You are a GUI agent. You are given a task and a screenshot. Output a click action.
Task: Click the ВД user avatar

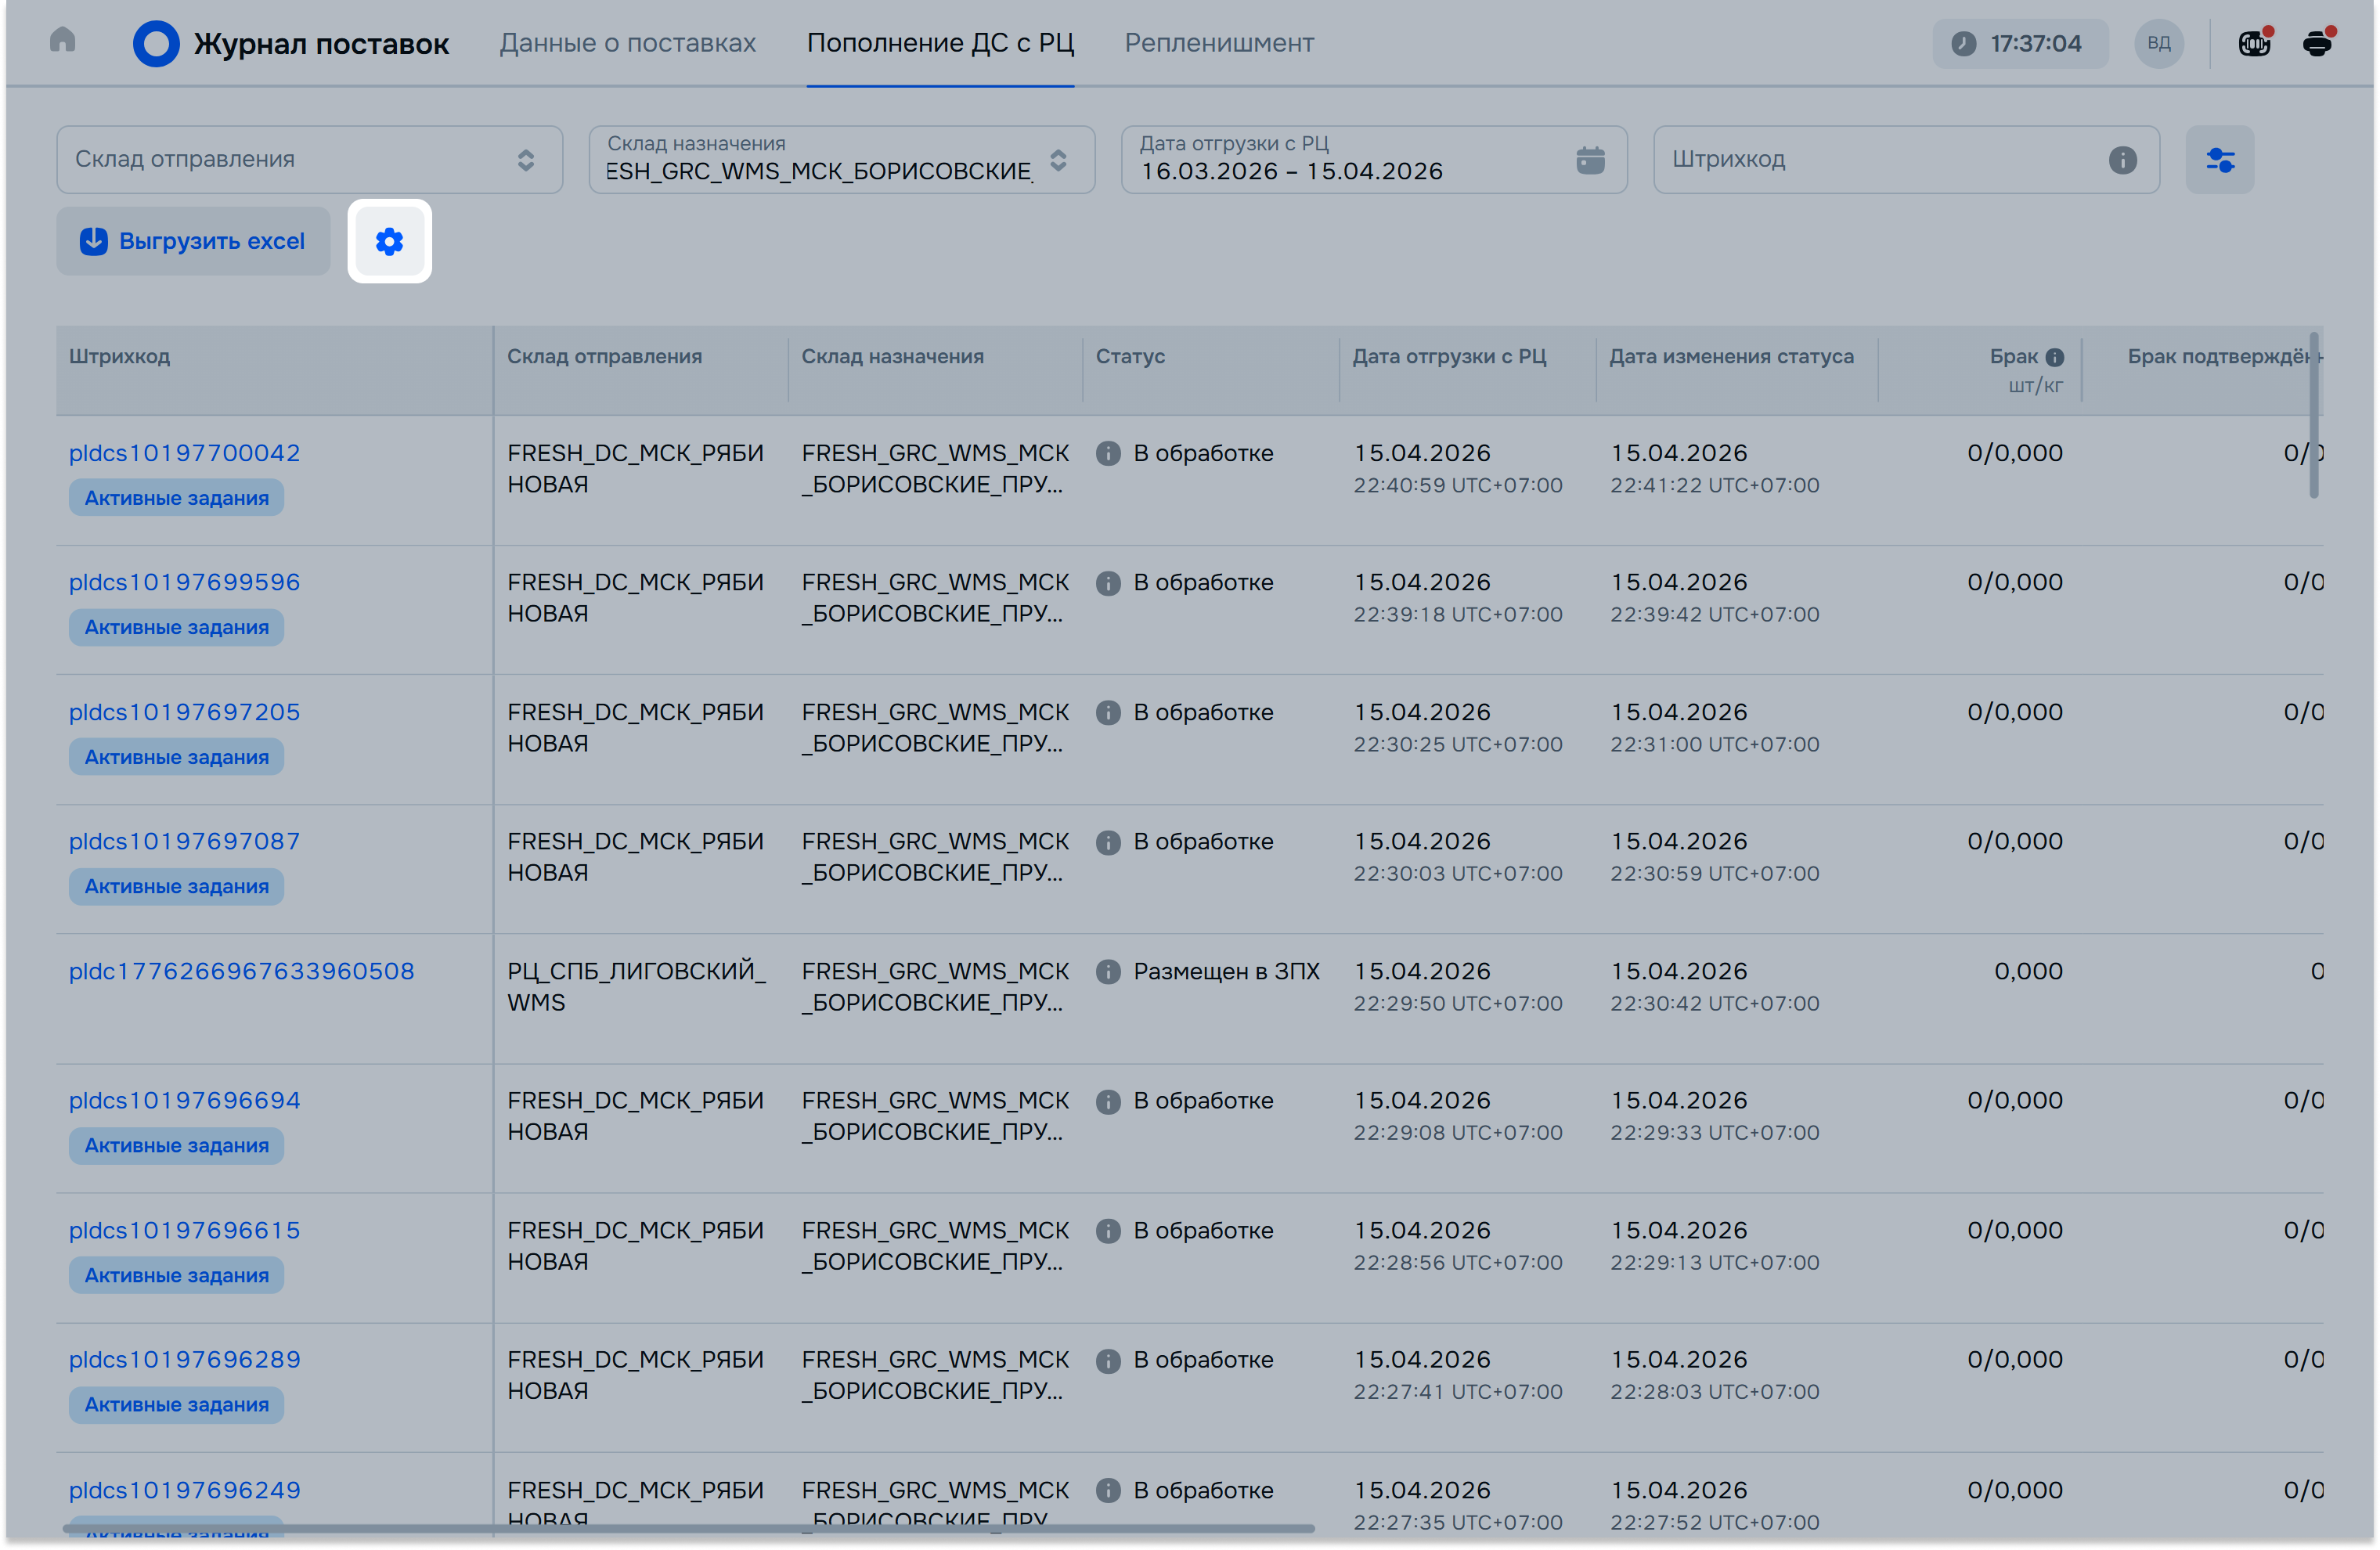pyautogui.click(x=2159, y=44)
